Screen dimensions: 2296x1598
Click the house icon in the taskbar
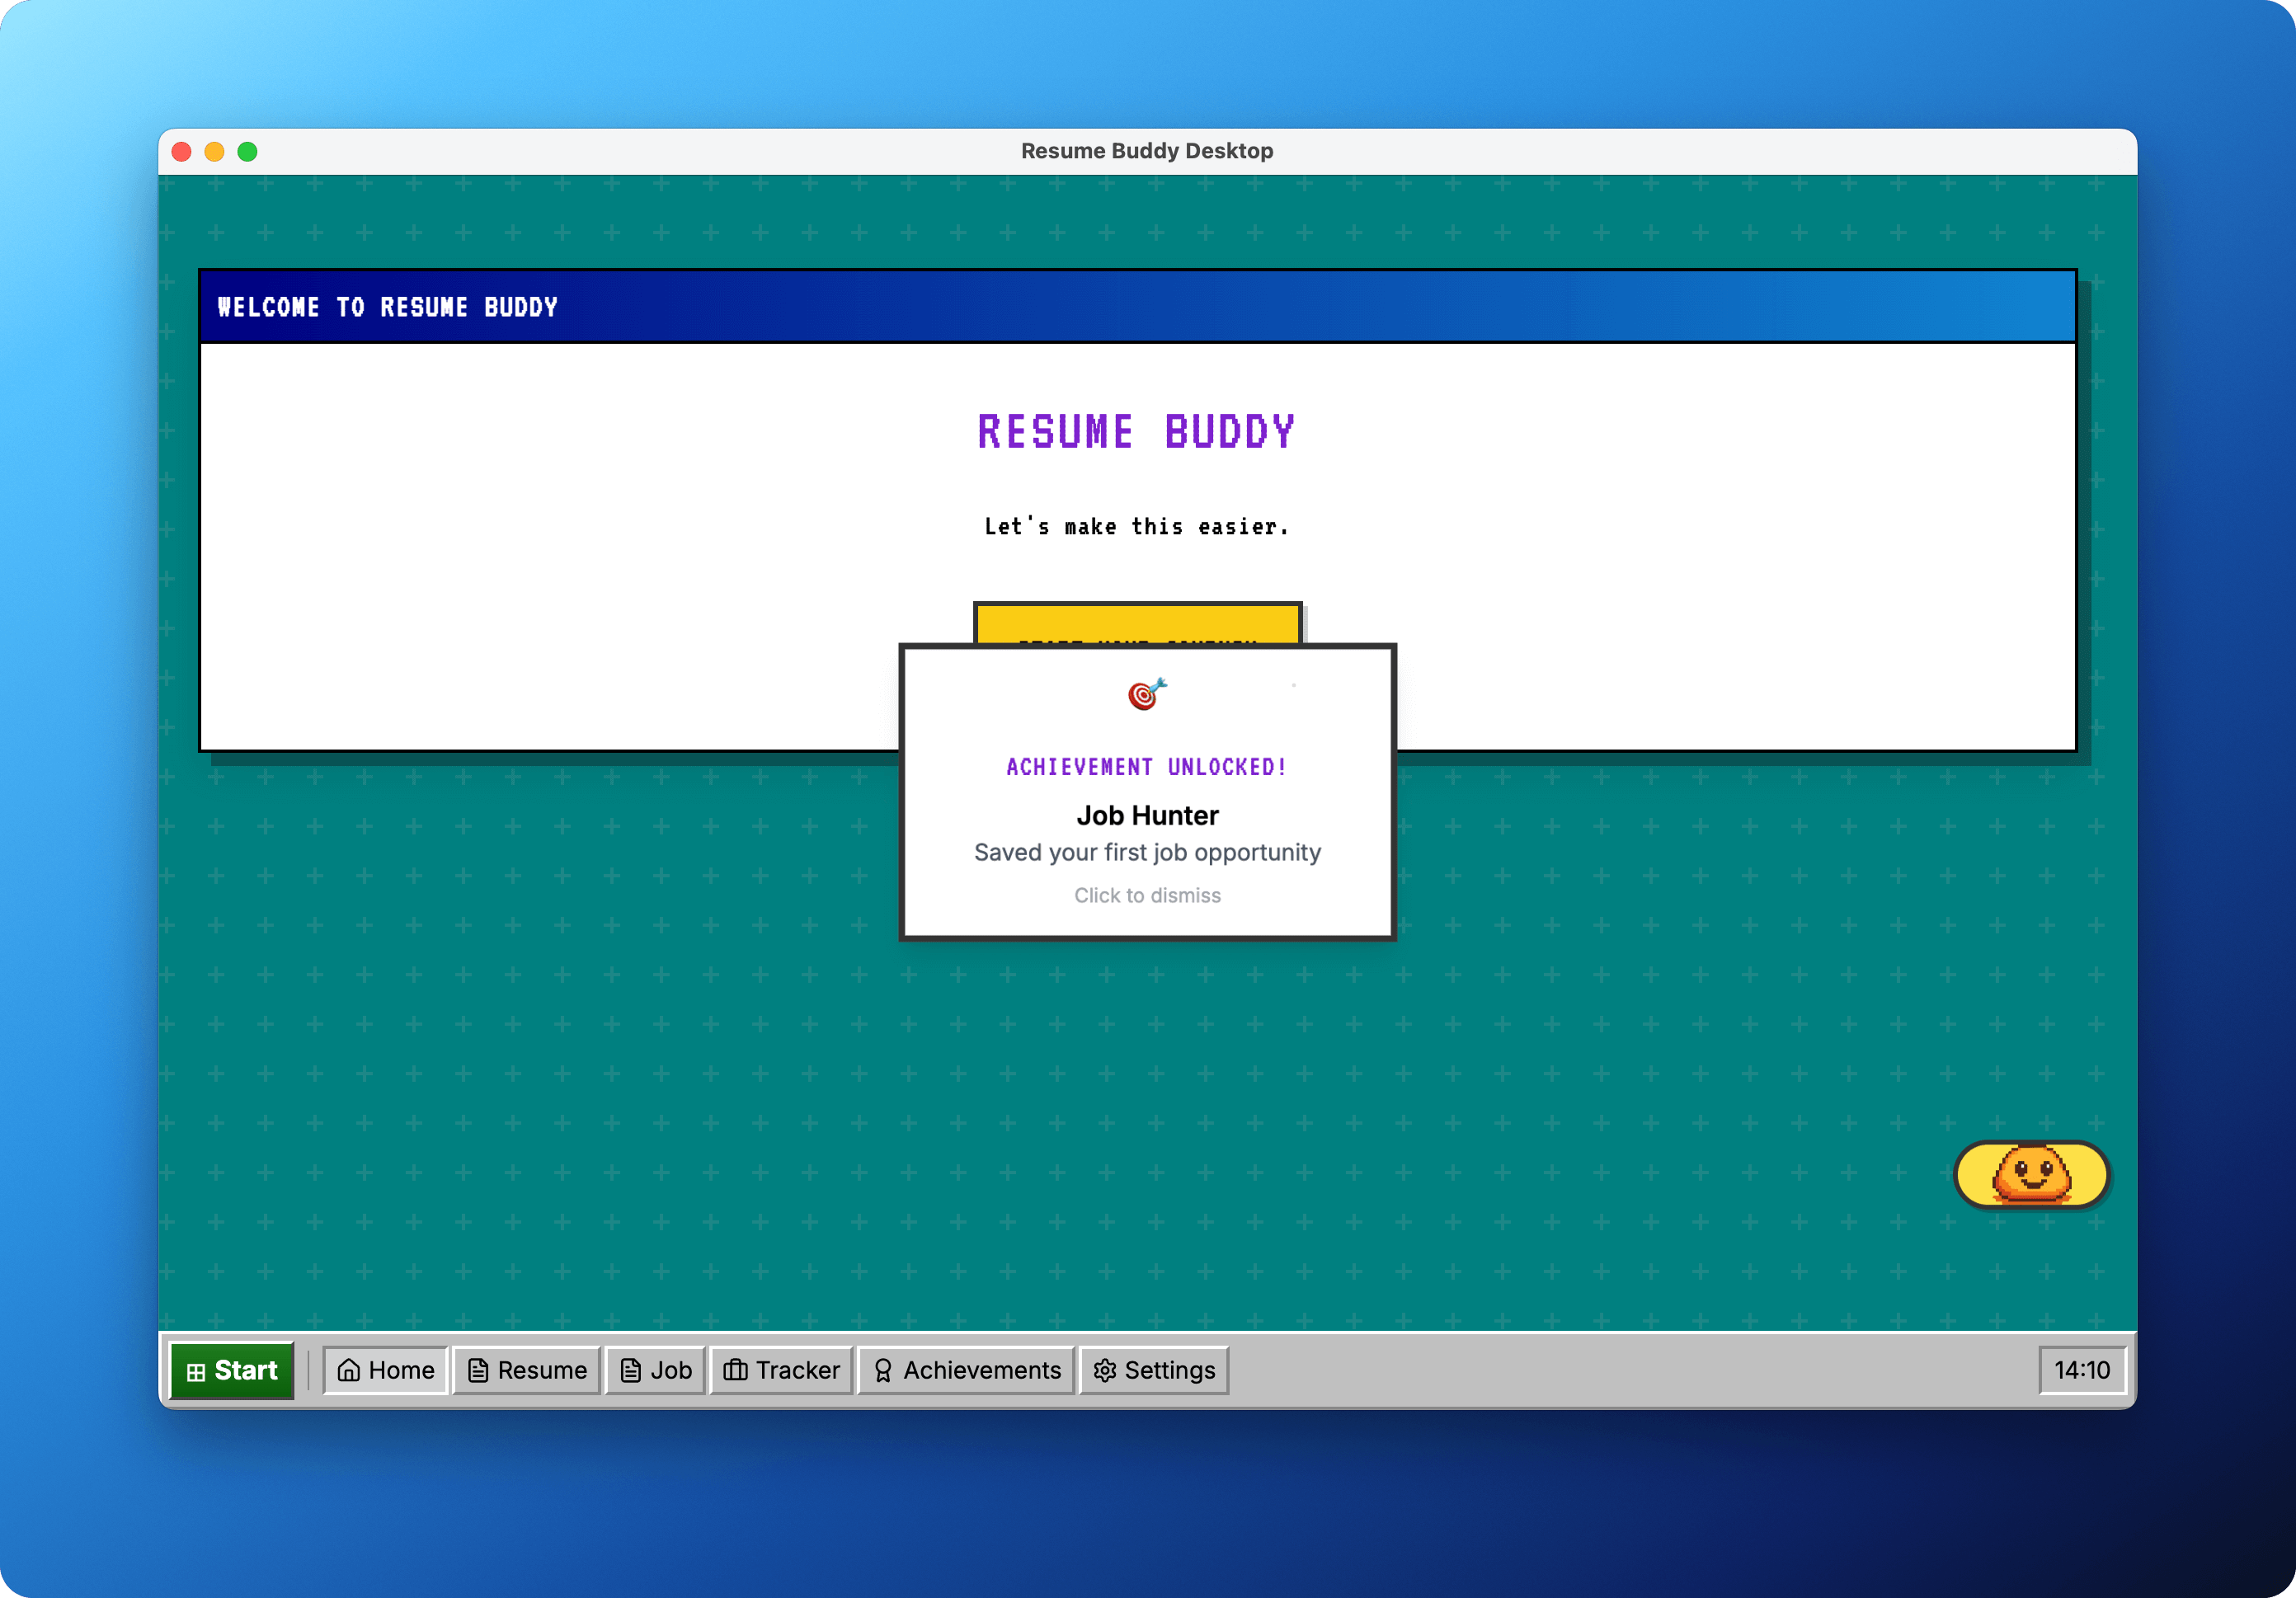coord(348,1369)
